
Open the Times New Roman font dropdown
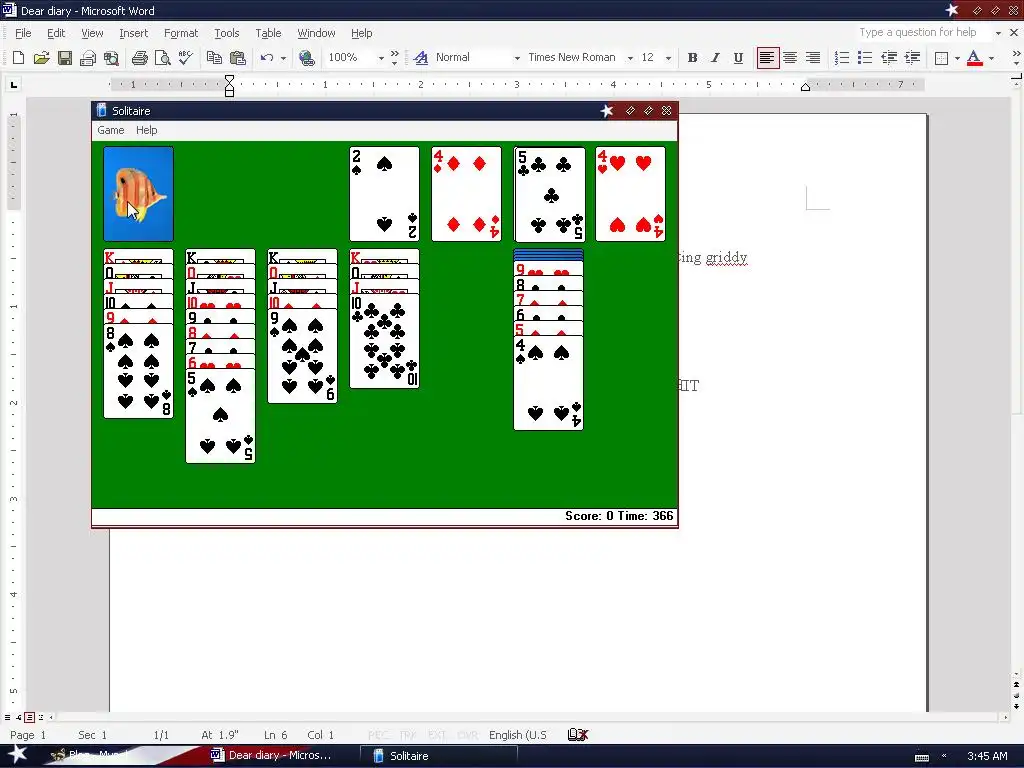point(630,57)
